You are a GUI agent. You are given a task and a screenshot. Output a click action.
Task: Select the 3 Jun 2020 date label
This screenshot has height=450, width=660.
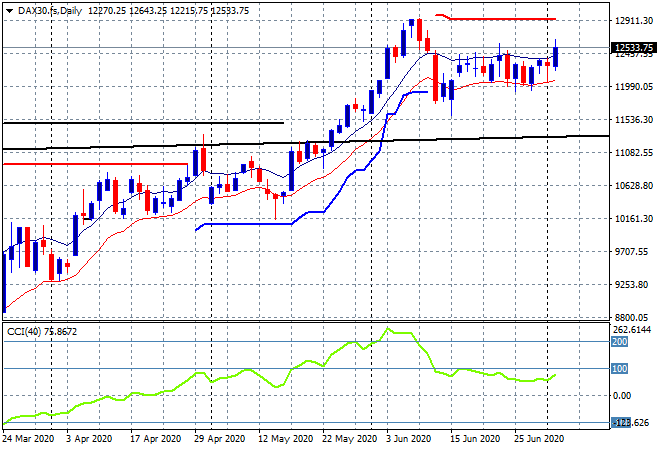point(408,438)
